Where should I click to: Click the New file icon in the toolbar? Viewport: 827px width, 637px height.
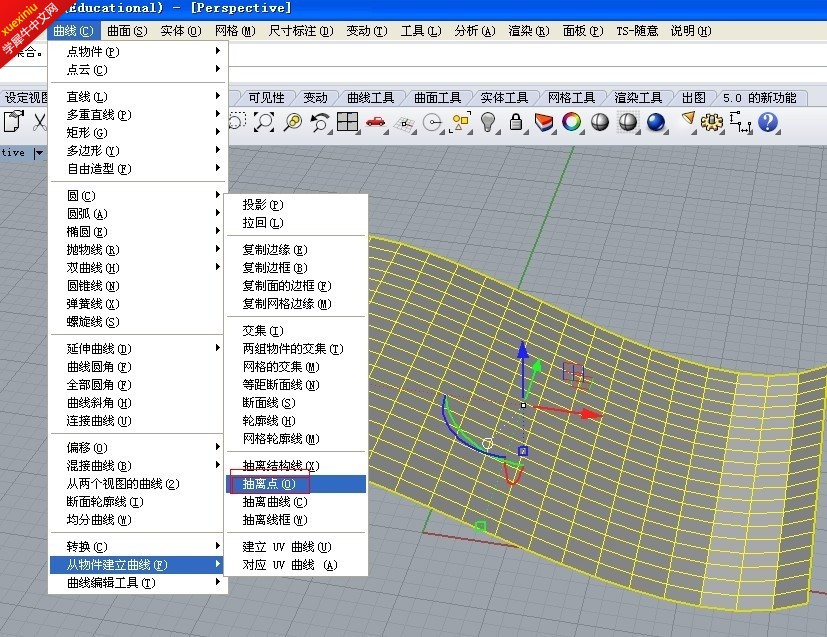coord(14,122)
